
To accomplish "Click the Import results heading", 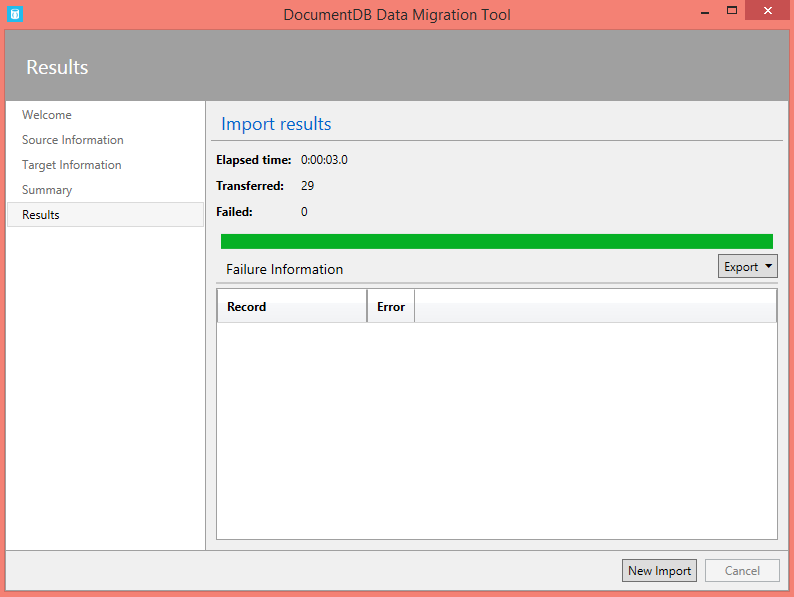I will [276, 124].
